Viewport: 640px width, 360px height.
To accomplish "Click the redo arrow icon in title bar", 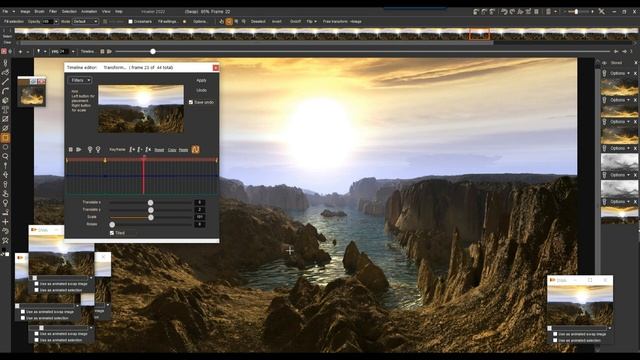I will (512, 11).
